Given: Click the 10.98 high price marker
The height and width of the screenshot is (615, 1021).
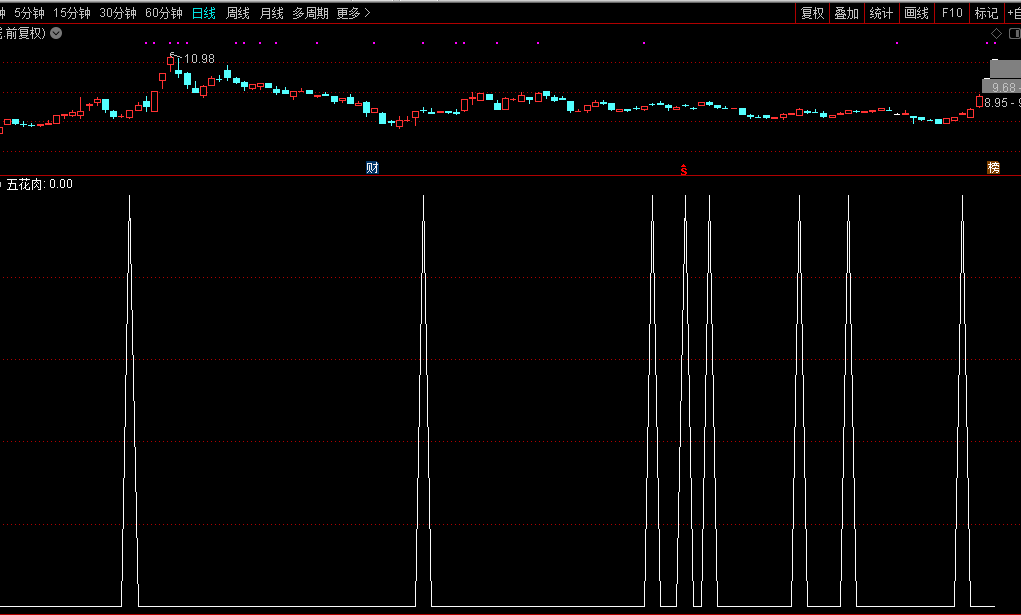Looking at the screenshot, I should 198,59.
